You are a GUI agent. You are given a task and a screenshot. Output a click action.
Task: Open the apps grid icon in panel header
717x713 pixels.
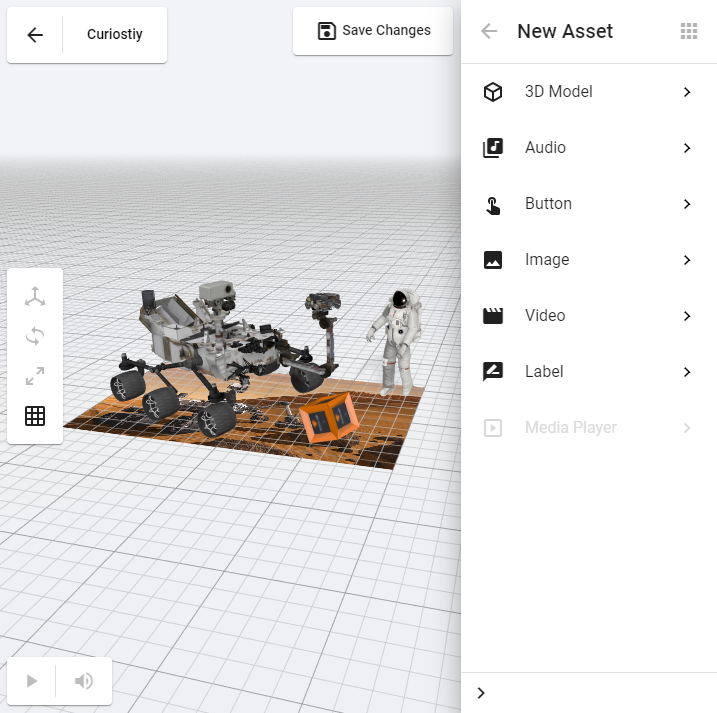pos(689,31)
